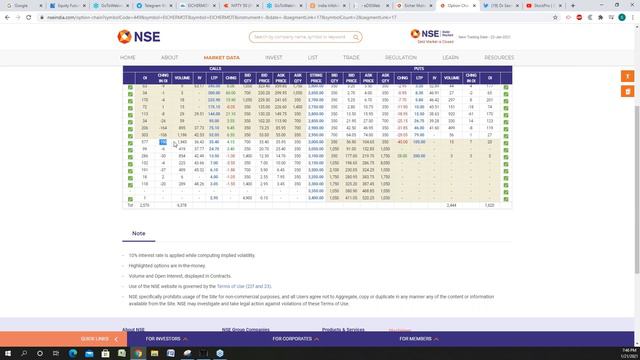Open the Mail app on the taskbar
Image resolution: width=640 pixels, height=360 pixels.
point(89,353)
